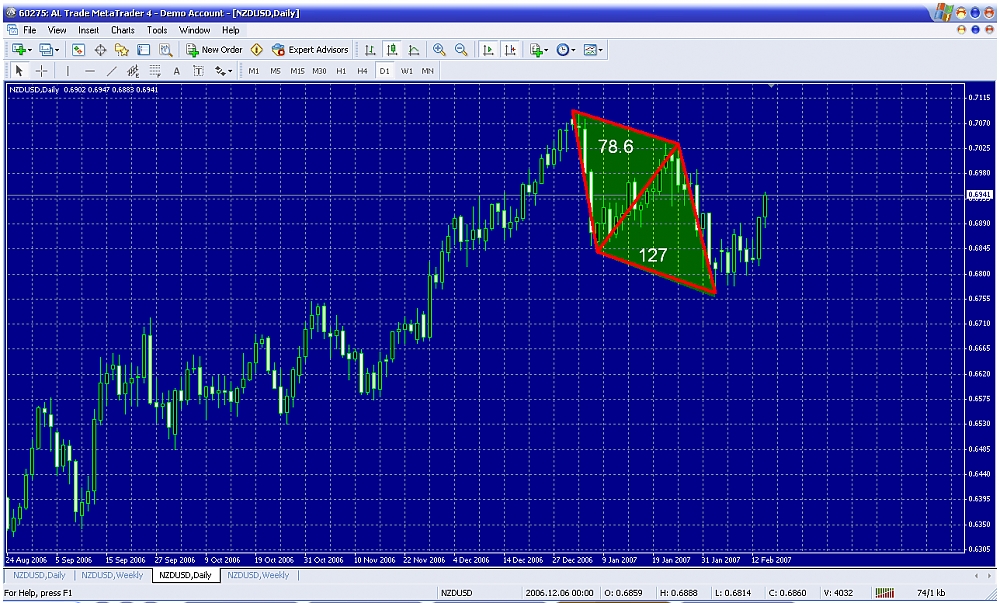
Task: Open the Insert menu
Action: coord(89,30)
